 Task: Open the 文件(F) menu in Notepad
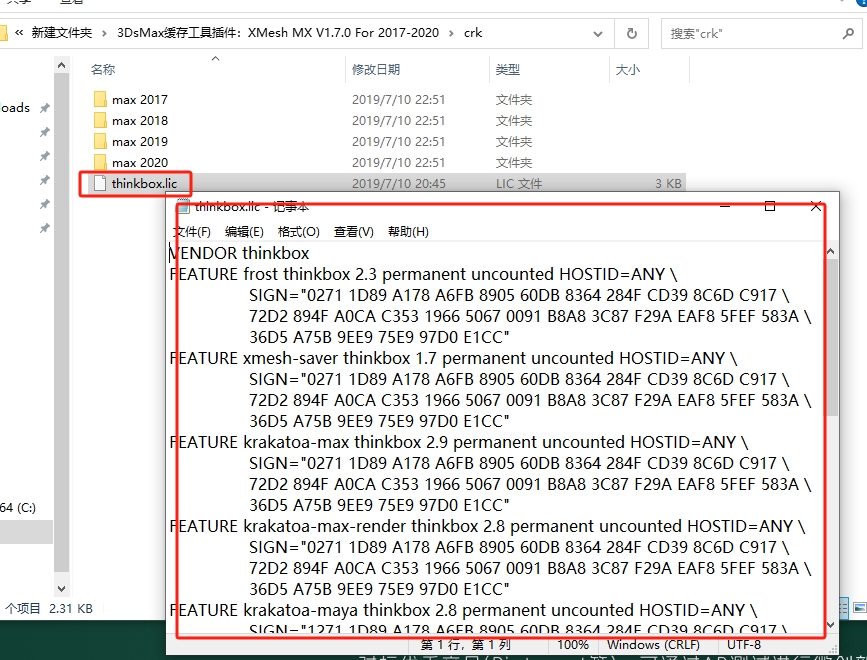point(191,232)
